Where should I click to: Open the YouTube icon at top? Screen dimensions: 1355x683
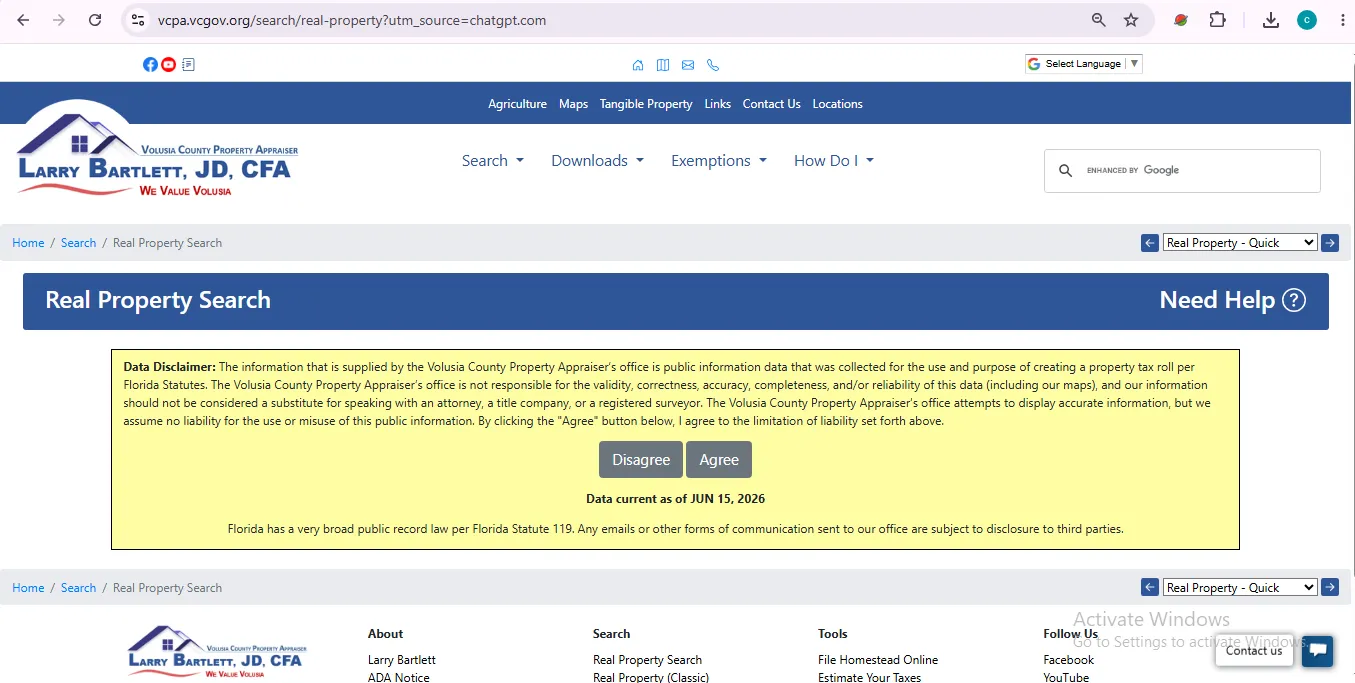pyautogui.click(x=169, y=64)
